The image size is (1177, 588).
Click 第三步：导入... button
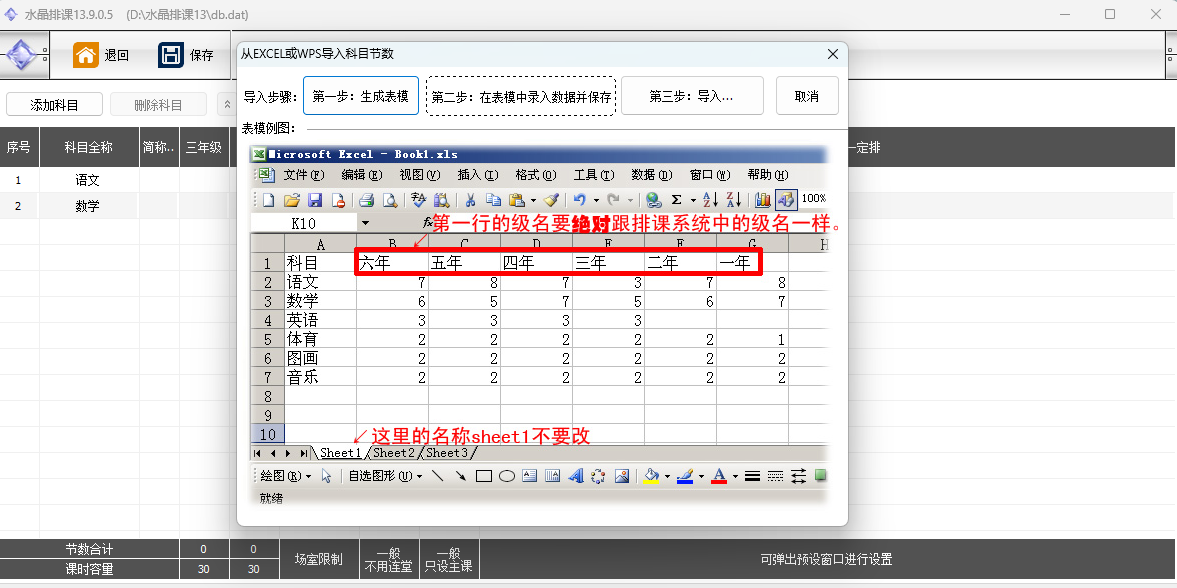click(692, 96)
